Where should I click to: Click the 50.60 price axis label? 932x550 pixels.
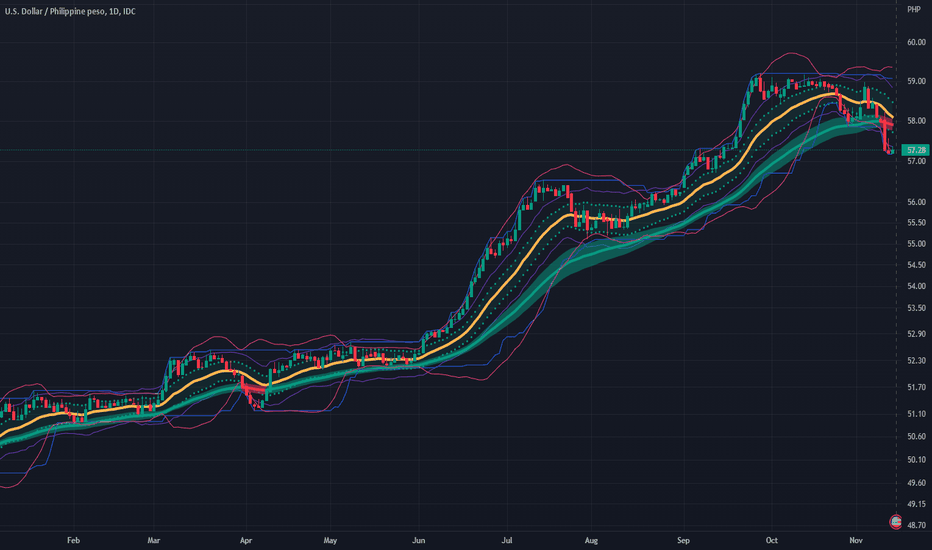916,436
